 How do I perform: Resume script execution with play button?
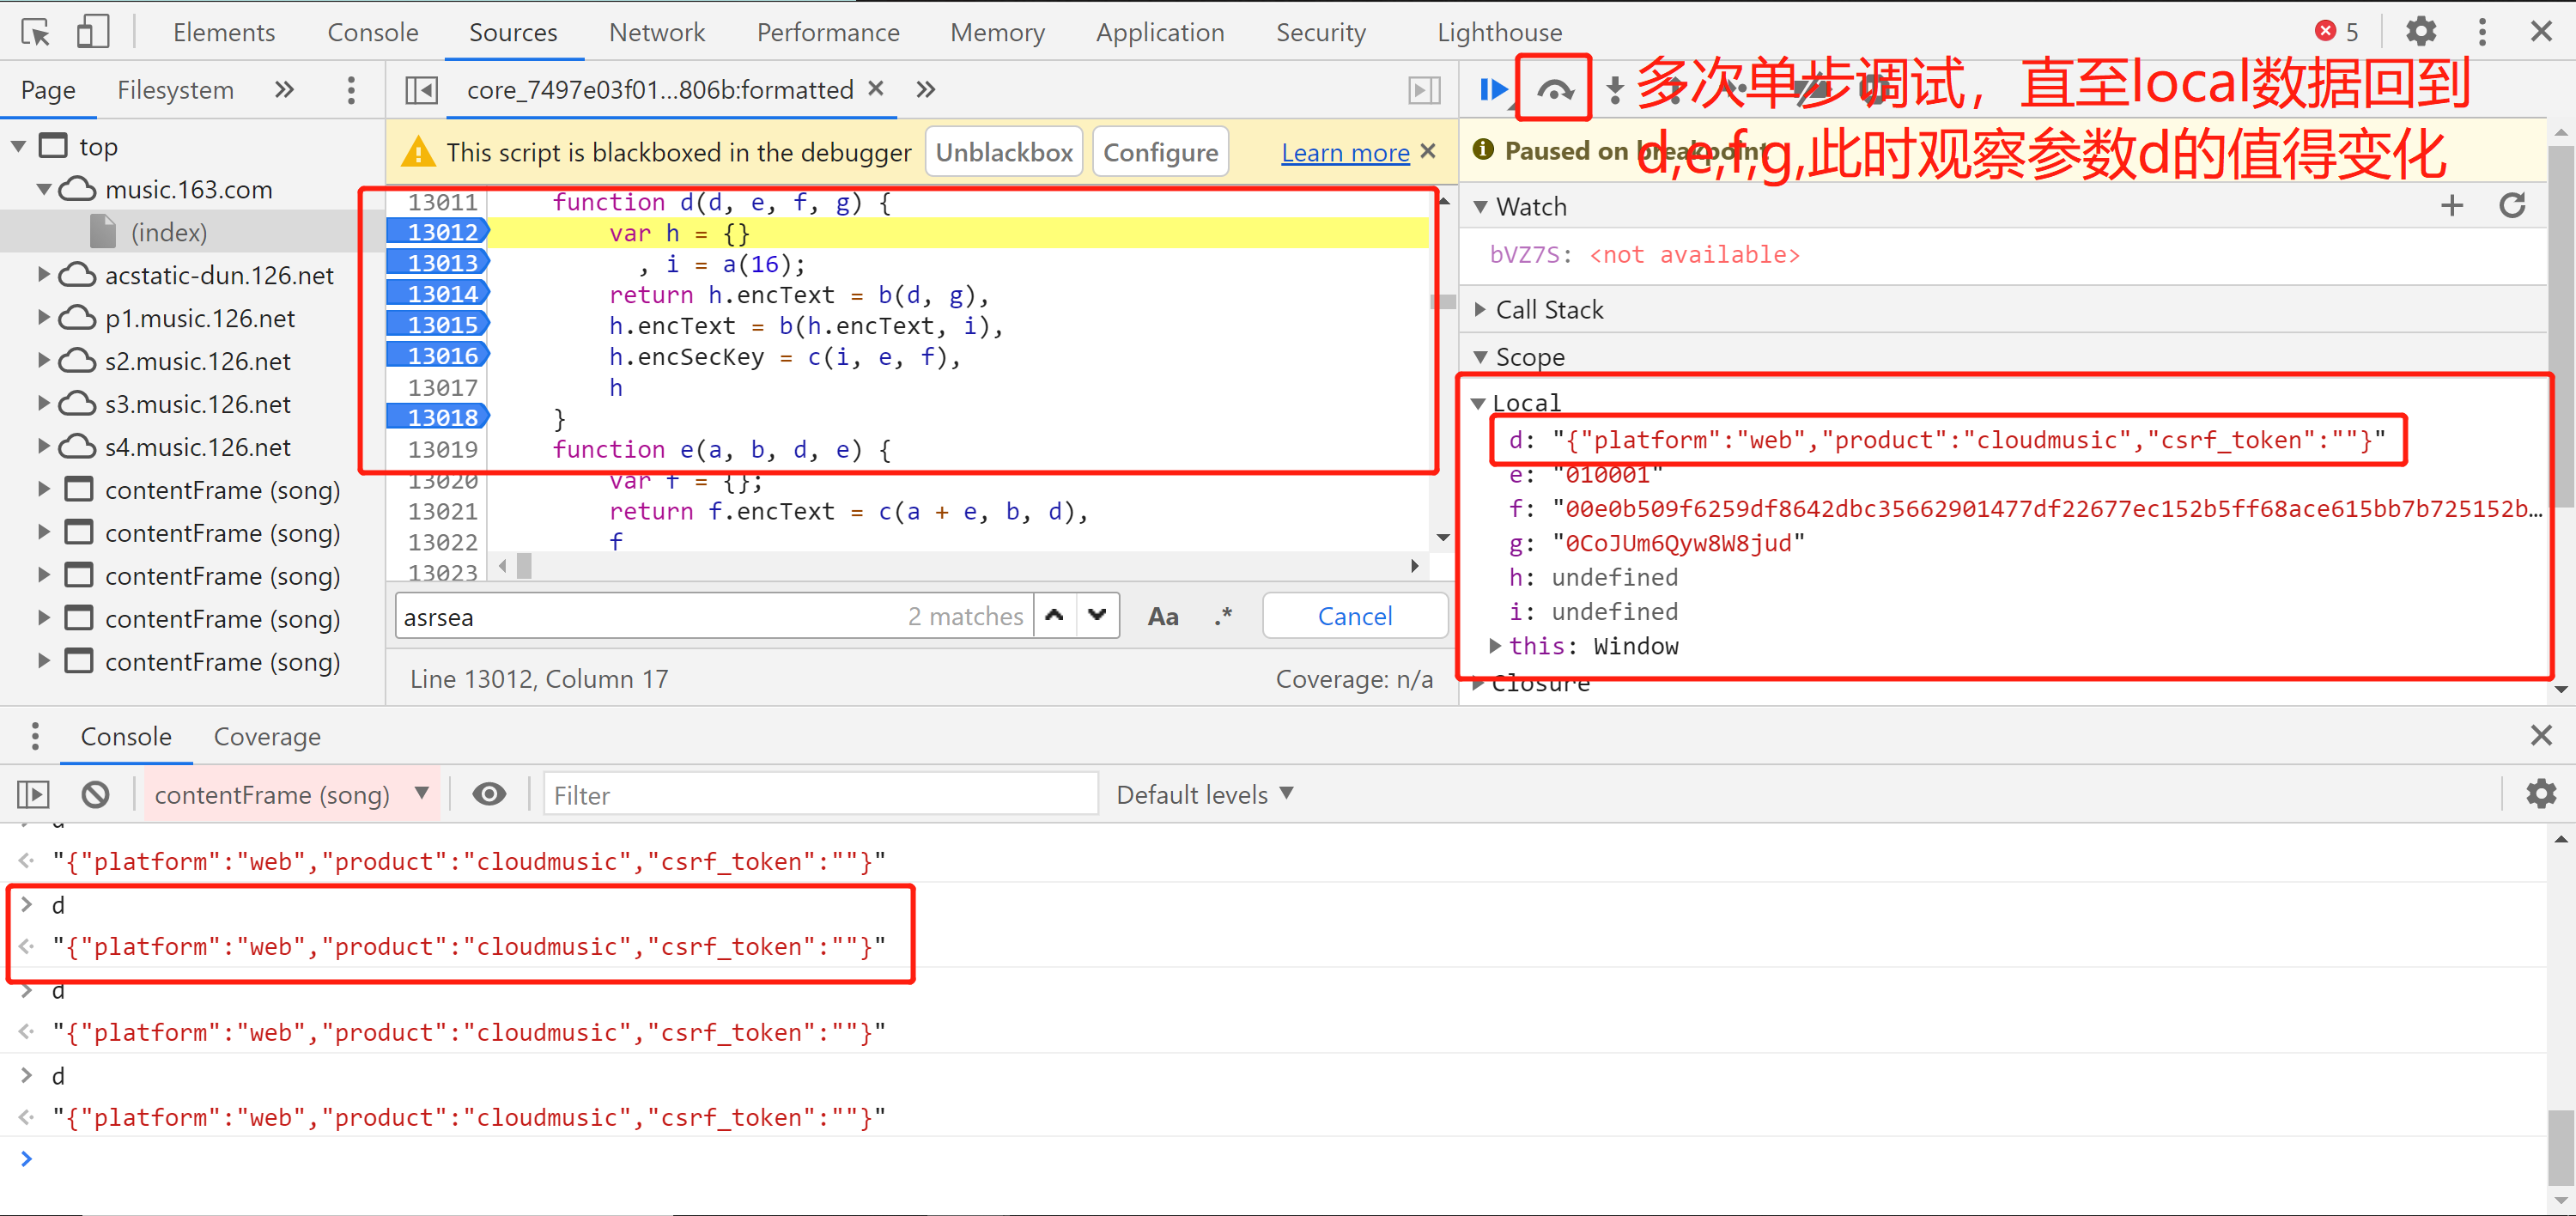click(x=1492, y=90)
